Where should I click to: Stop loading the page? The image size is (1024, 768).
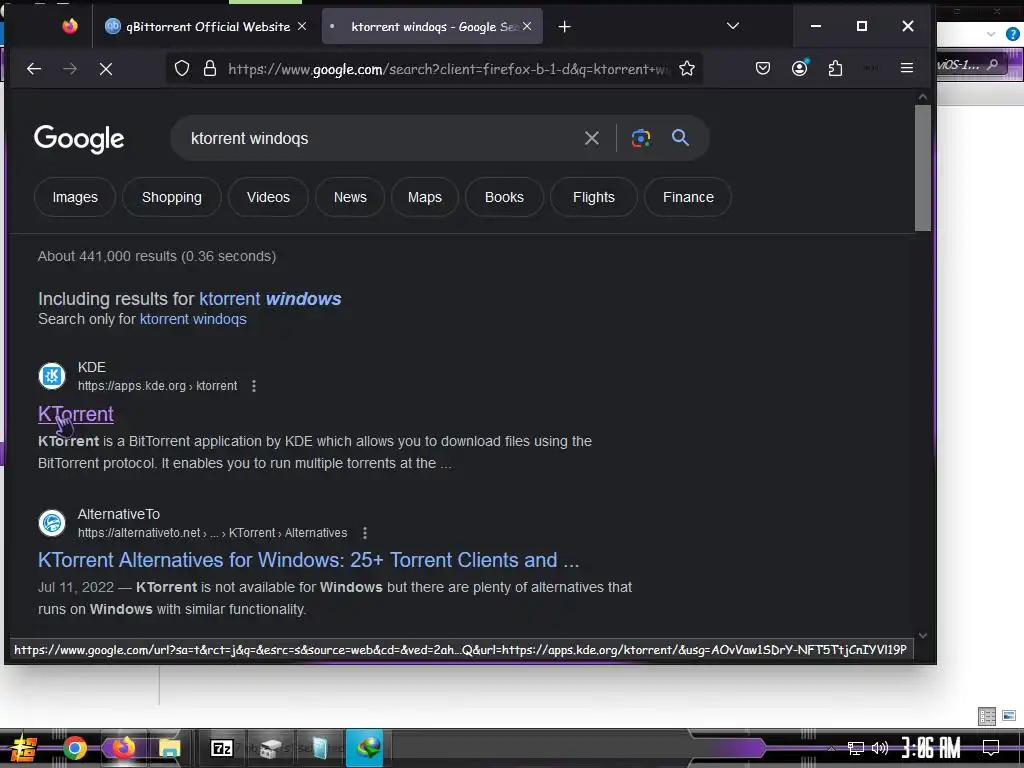106,69
